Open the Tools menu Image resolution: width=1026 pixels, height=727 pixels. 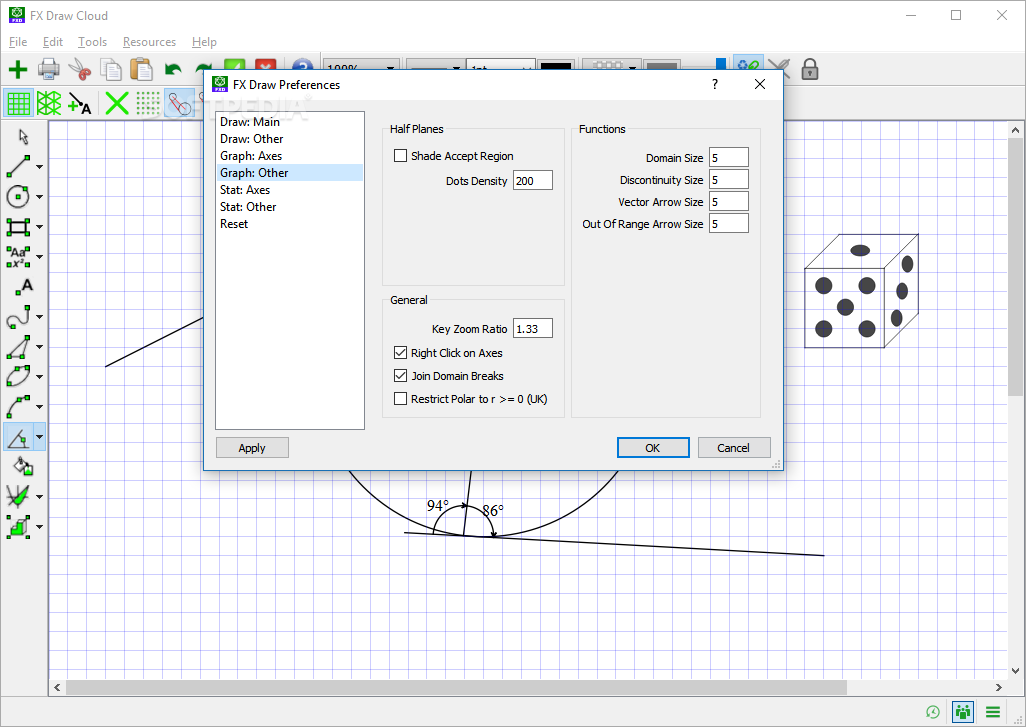pos(92,42)
